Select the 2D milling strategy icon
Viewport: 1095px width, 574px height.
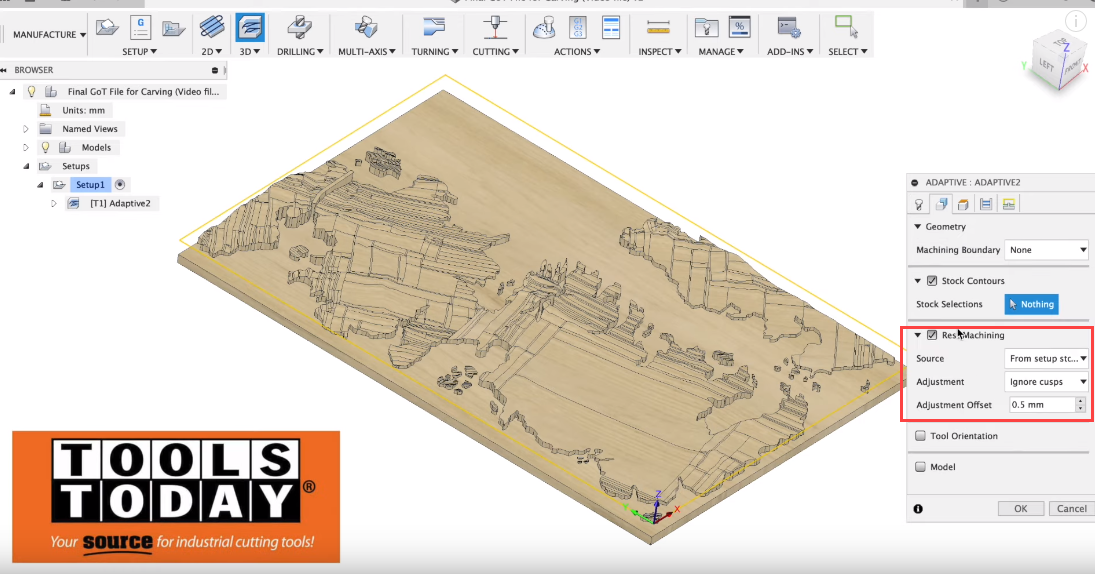click(212, 28)
